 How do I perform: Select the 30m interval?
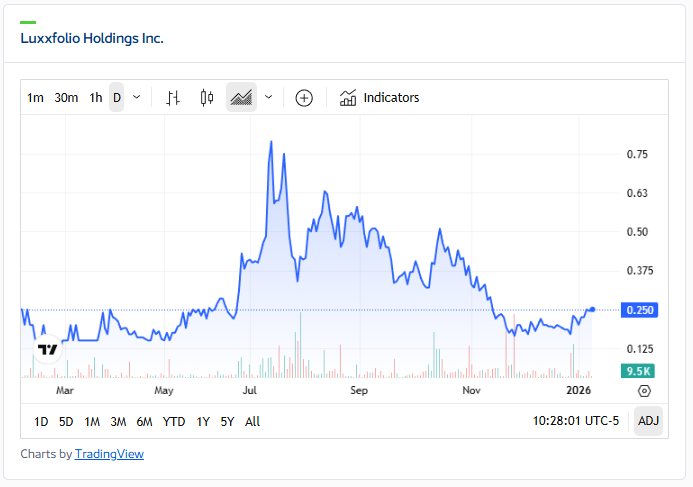pyautogui.click(x=66, y=98)
